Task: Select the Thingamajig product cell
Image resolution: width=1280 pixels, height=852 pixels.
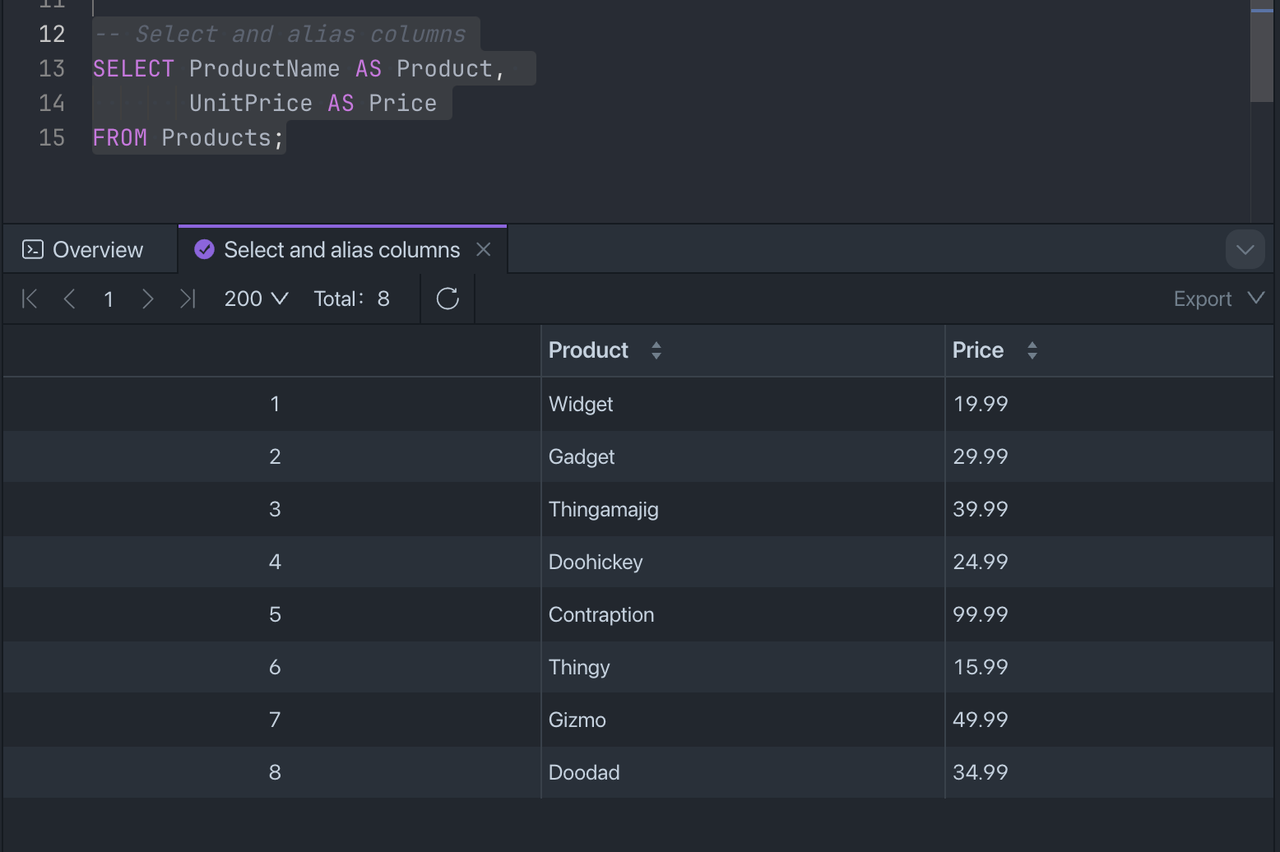Action: (x=603, y=510)
